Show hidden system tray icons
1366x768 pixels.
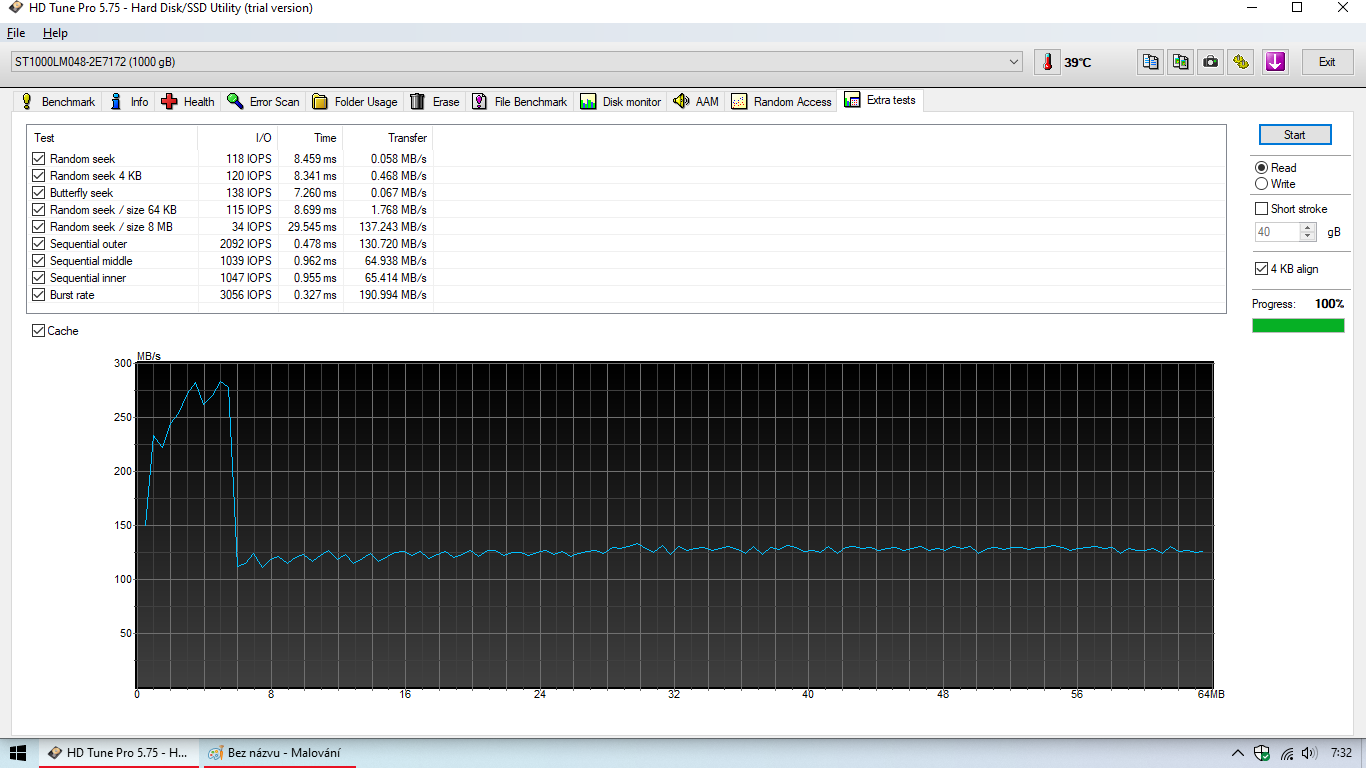[1237, 753]
